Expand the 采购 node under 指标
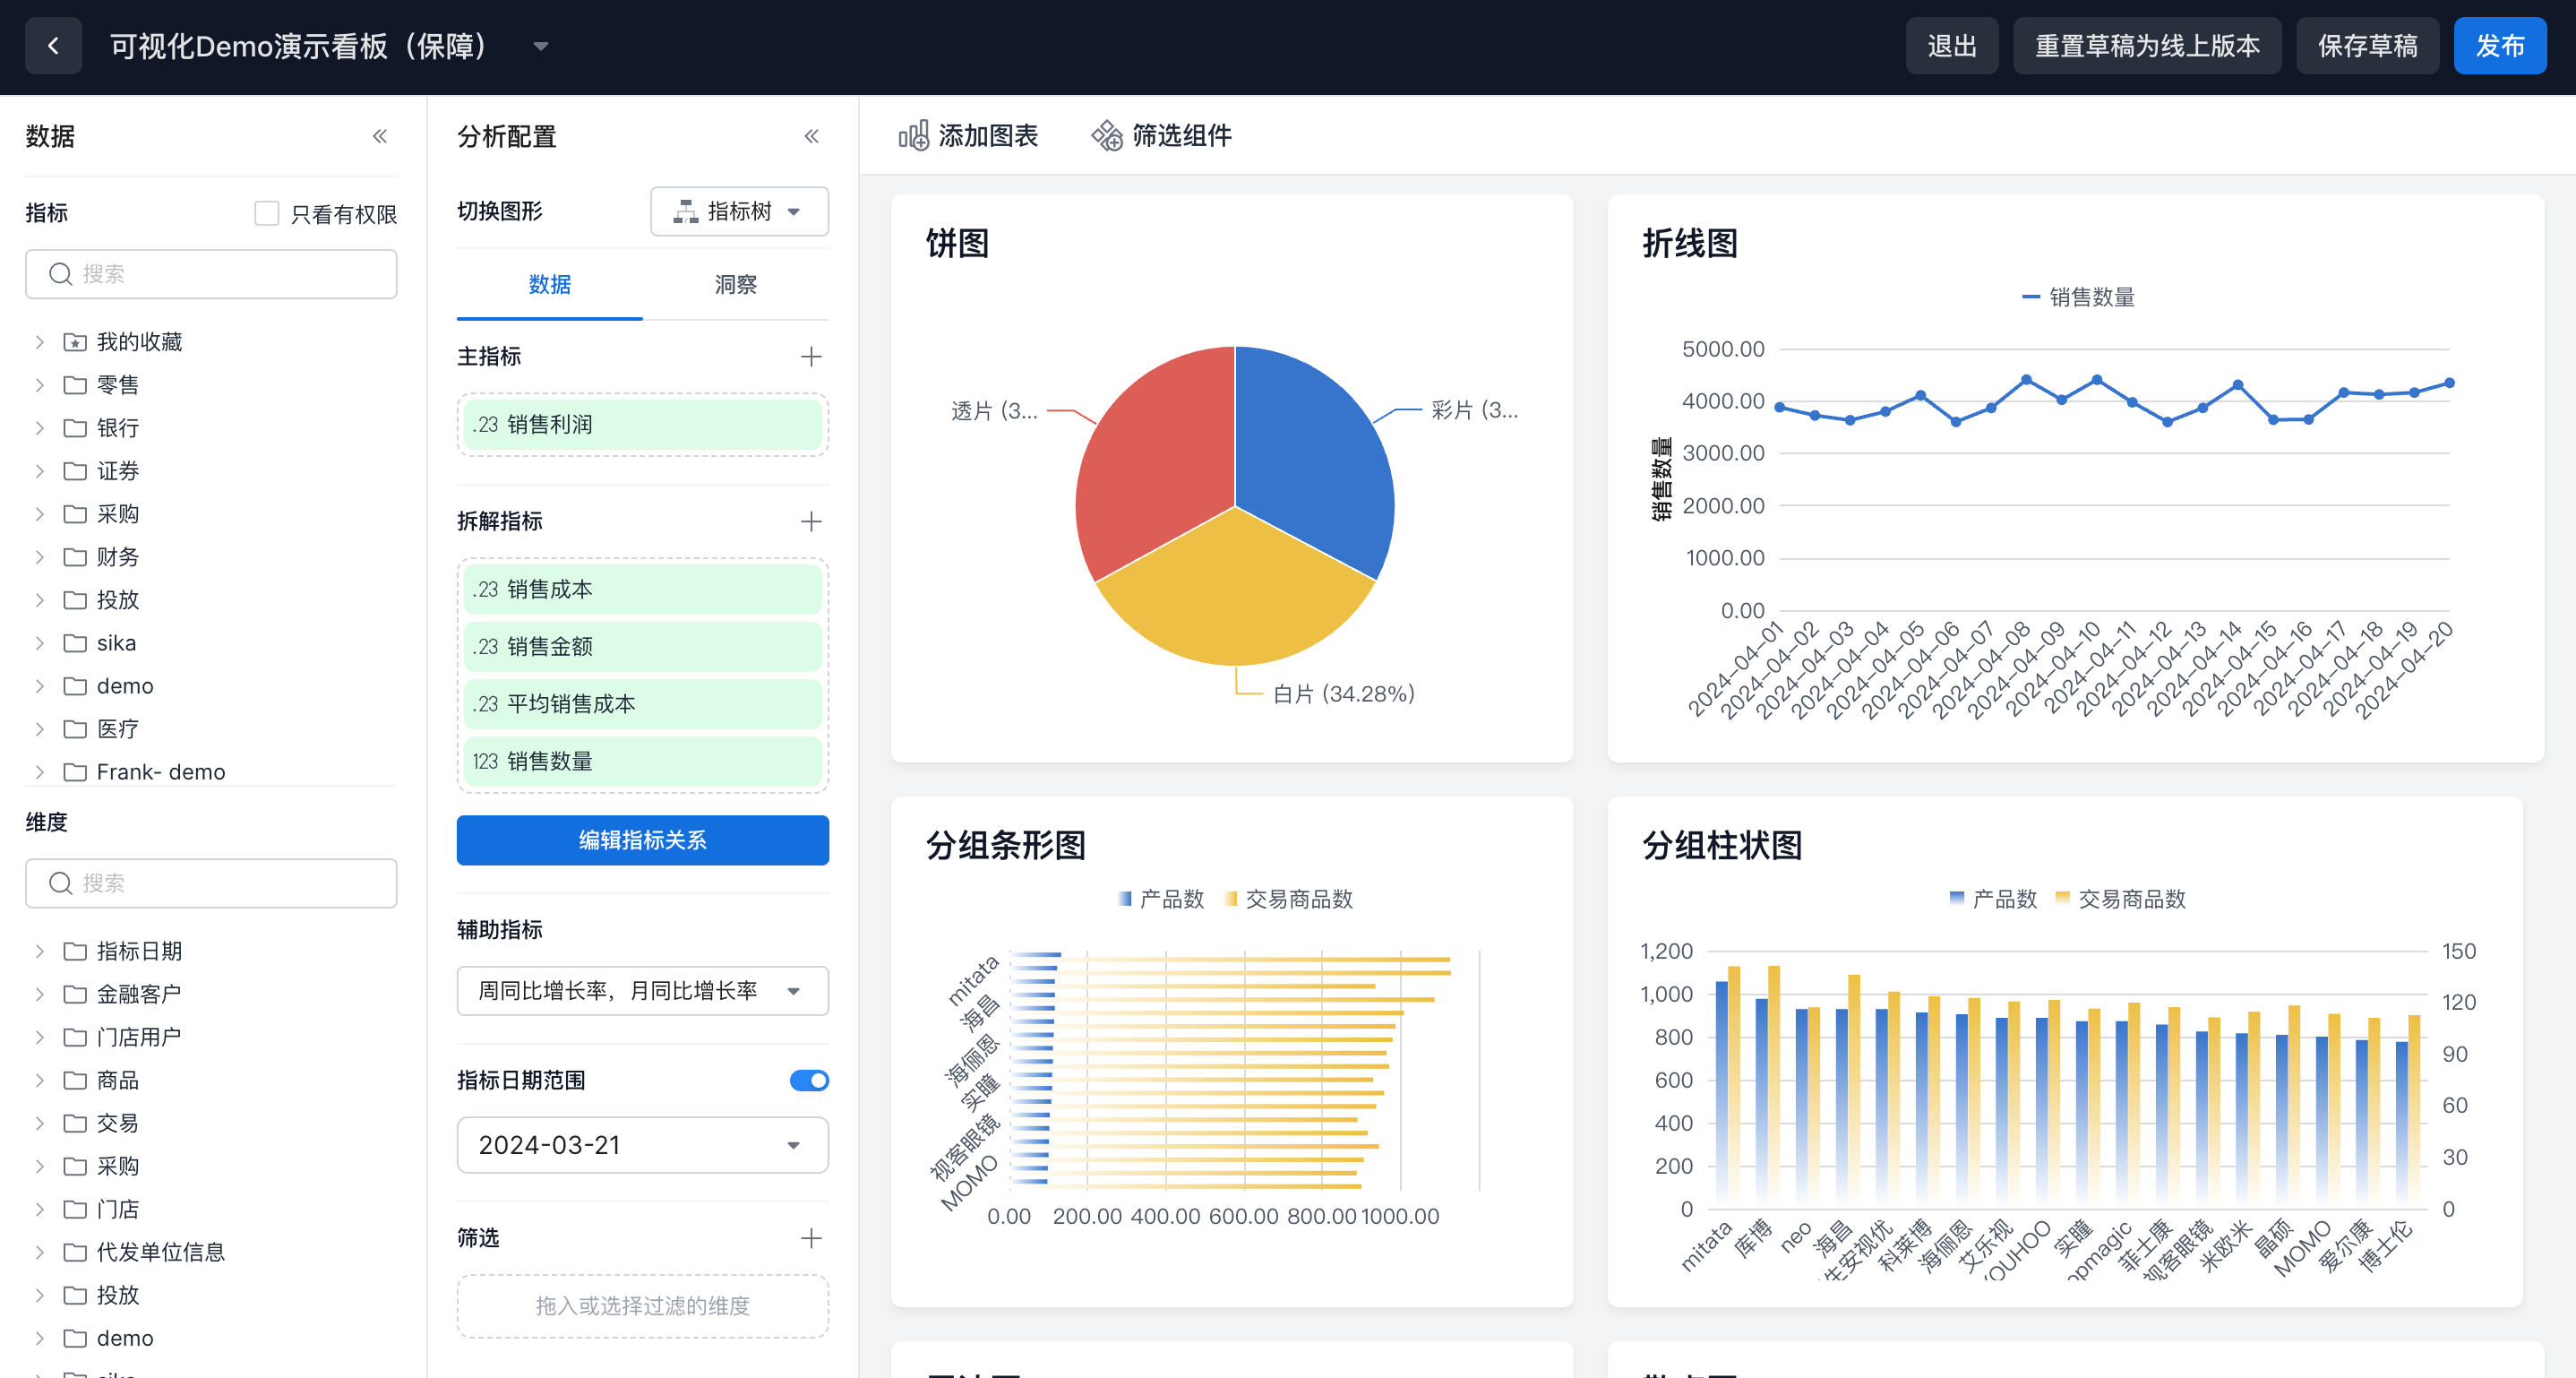Viewport: 2576px width, 1378px height. tap(39, 514)
